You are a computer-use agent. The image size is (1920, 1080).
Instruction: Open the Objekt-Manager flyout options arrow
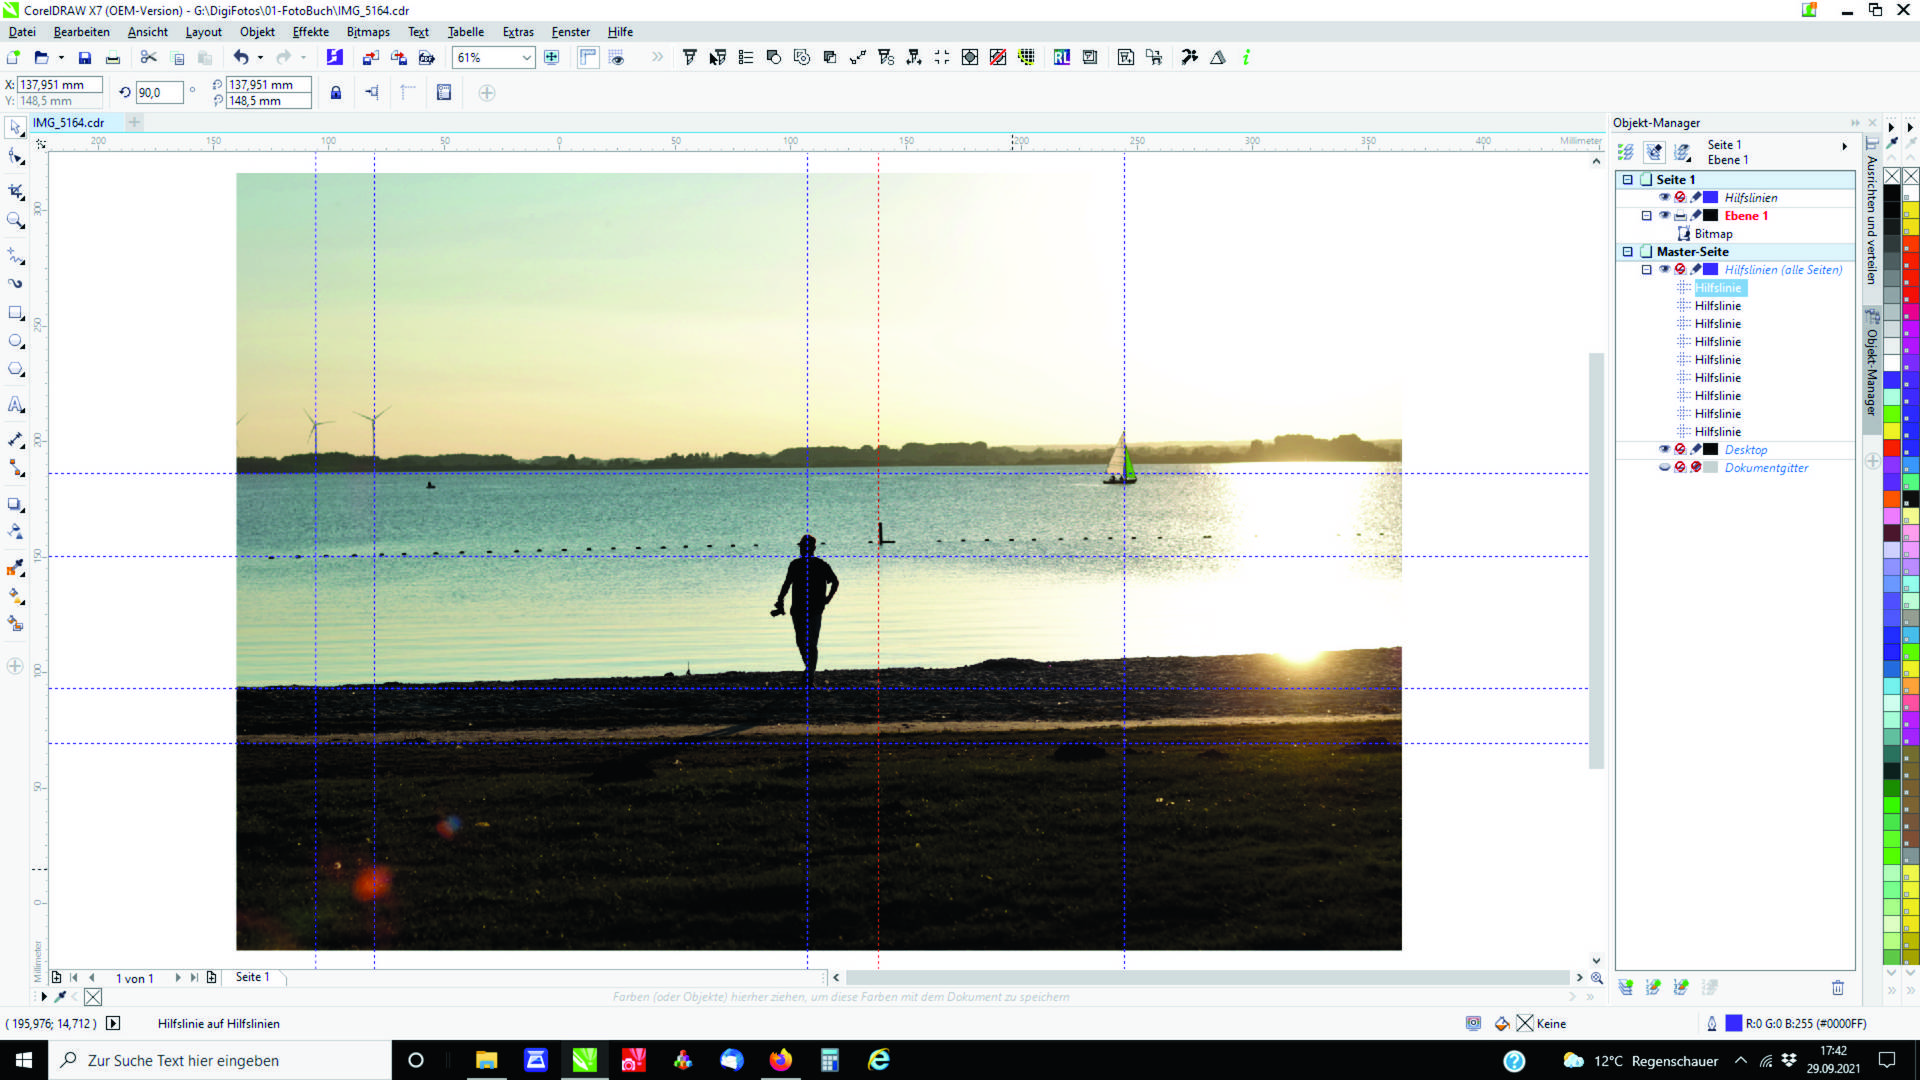[1845, 147]
